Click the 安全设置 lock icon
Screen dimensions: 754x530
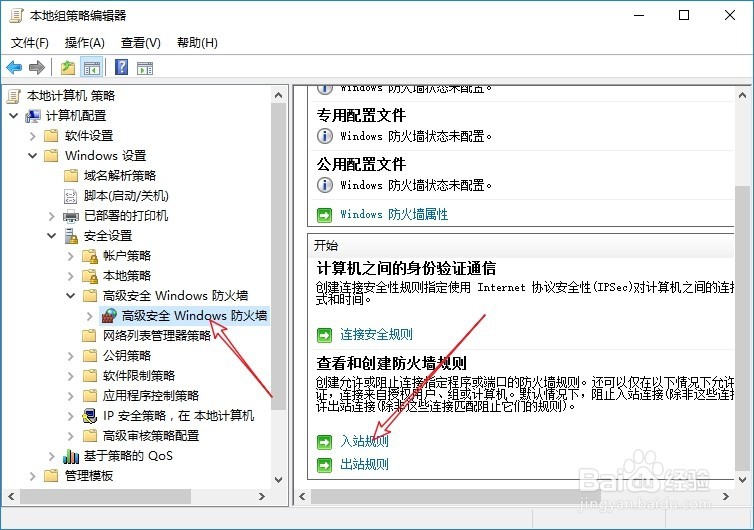click(x=71, y=236)
